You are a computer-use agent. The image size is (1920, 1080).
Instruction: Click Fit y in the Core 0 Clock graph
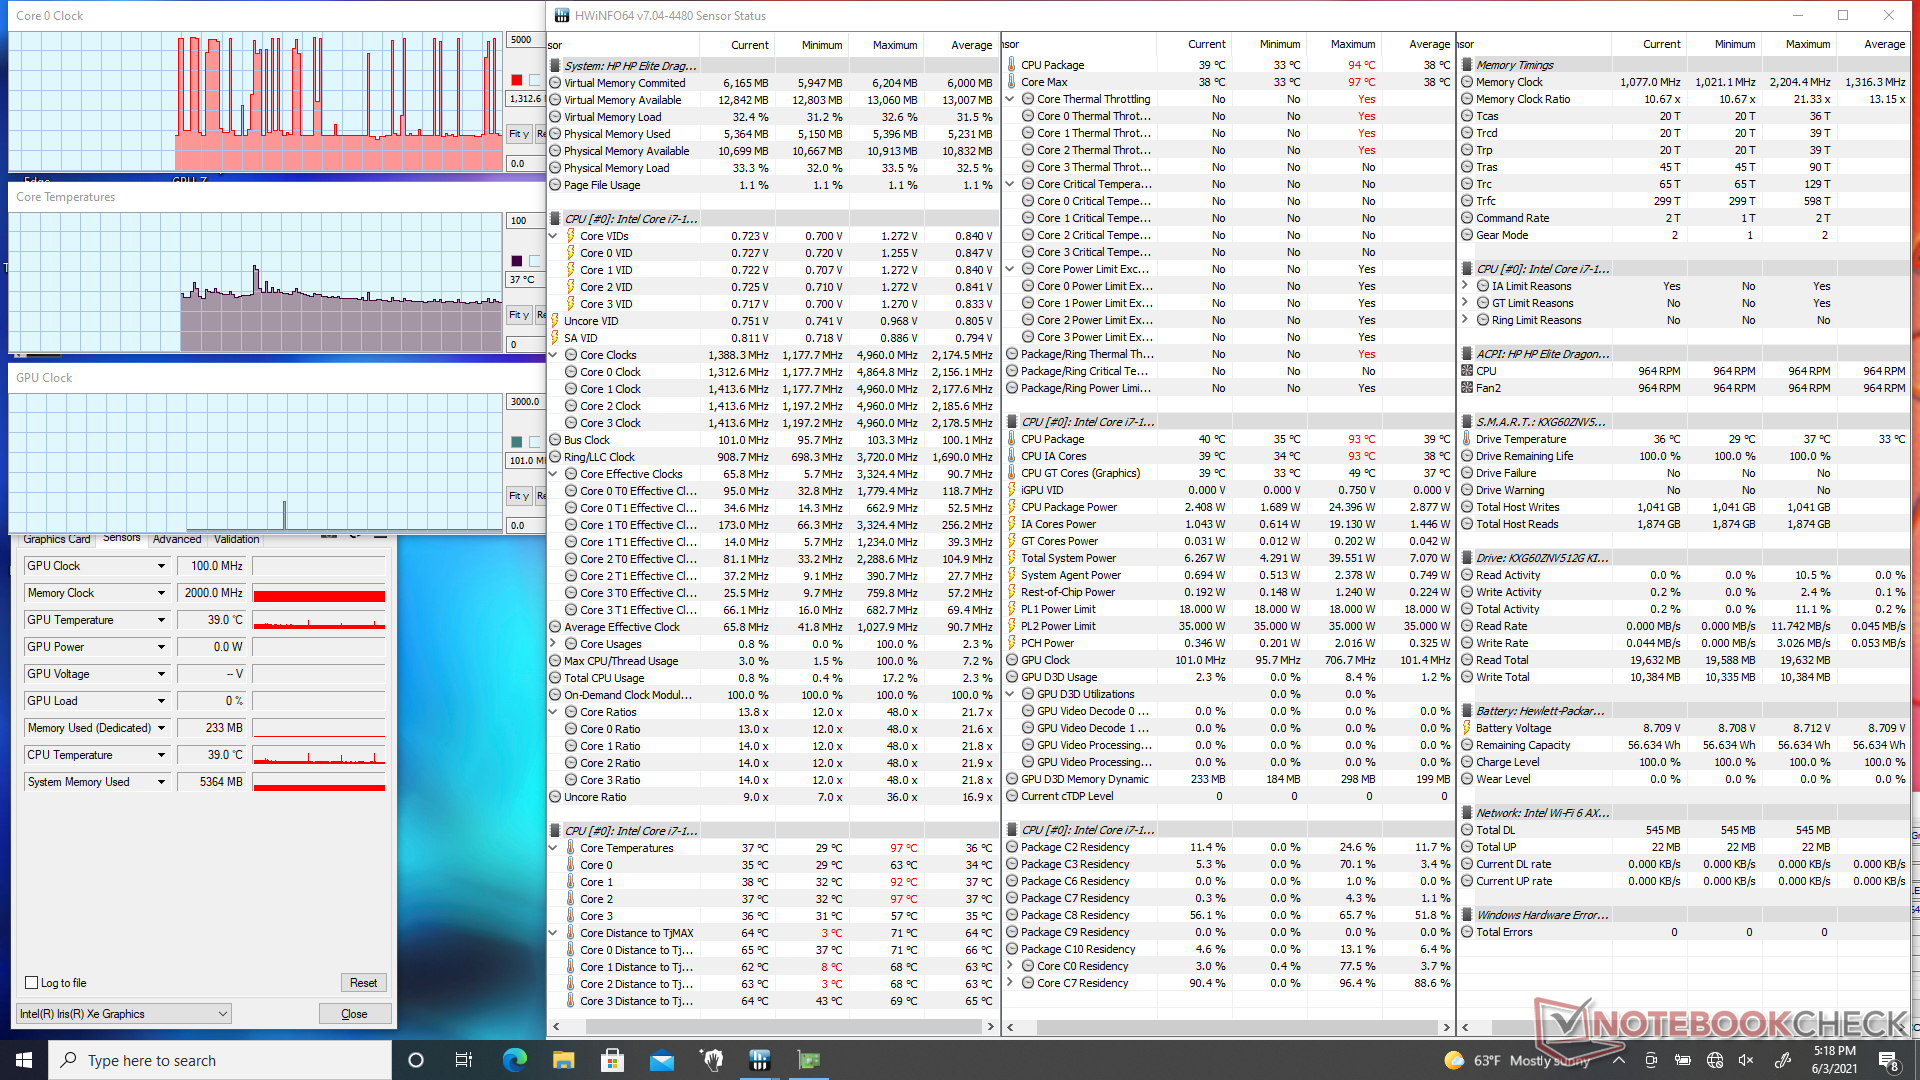[518, 134]
